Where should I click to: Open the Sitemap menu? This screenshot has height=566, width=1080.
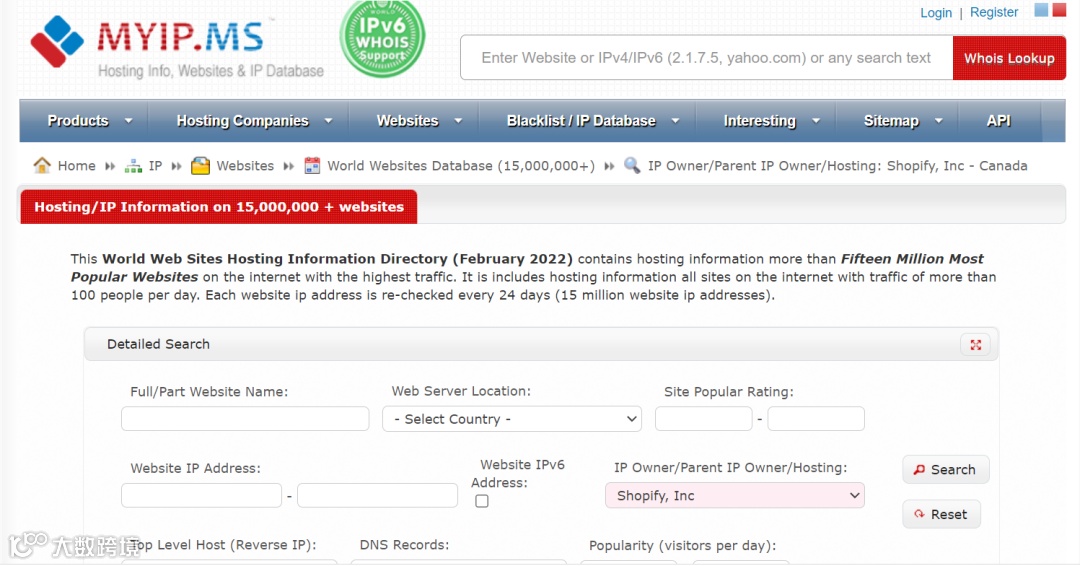tap(891, 120)
